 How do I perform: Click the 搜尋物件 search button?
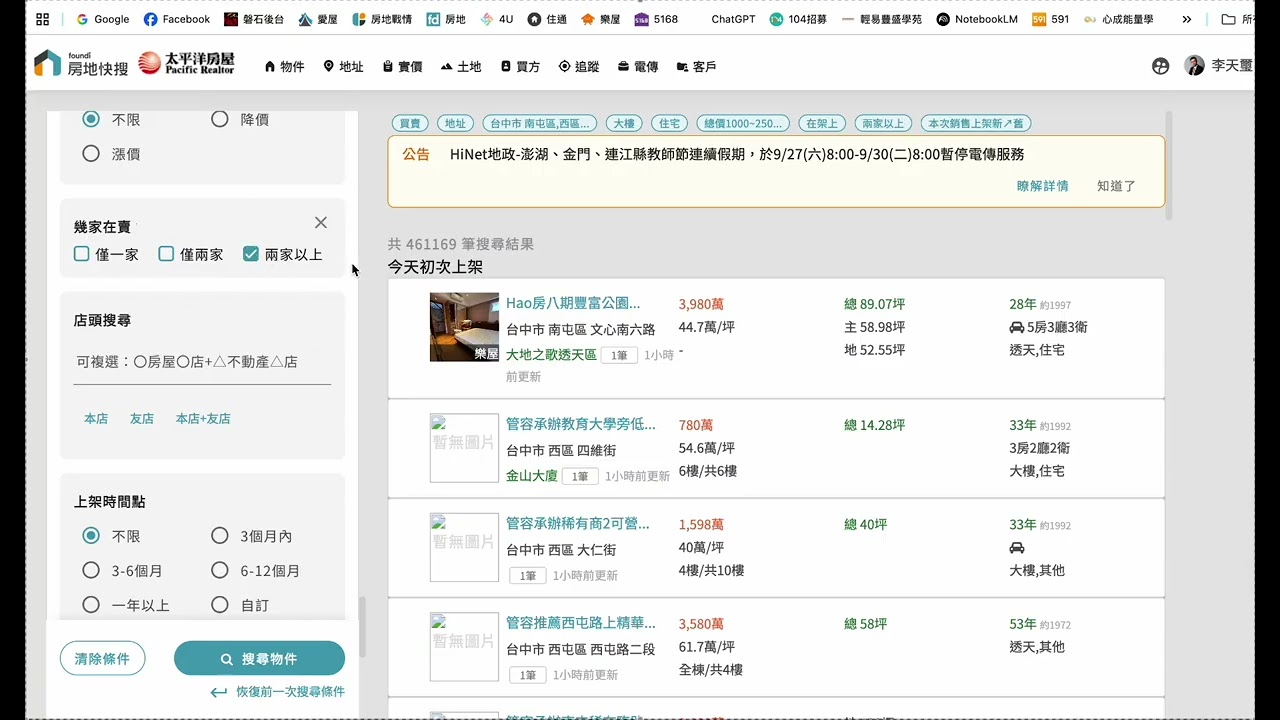[x=259, y=659]
